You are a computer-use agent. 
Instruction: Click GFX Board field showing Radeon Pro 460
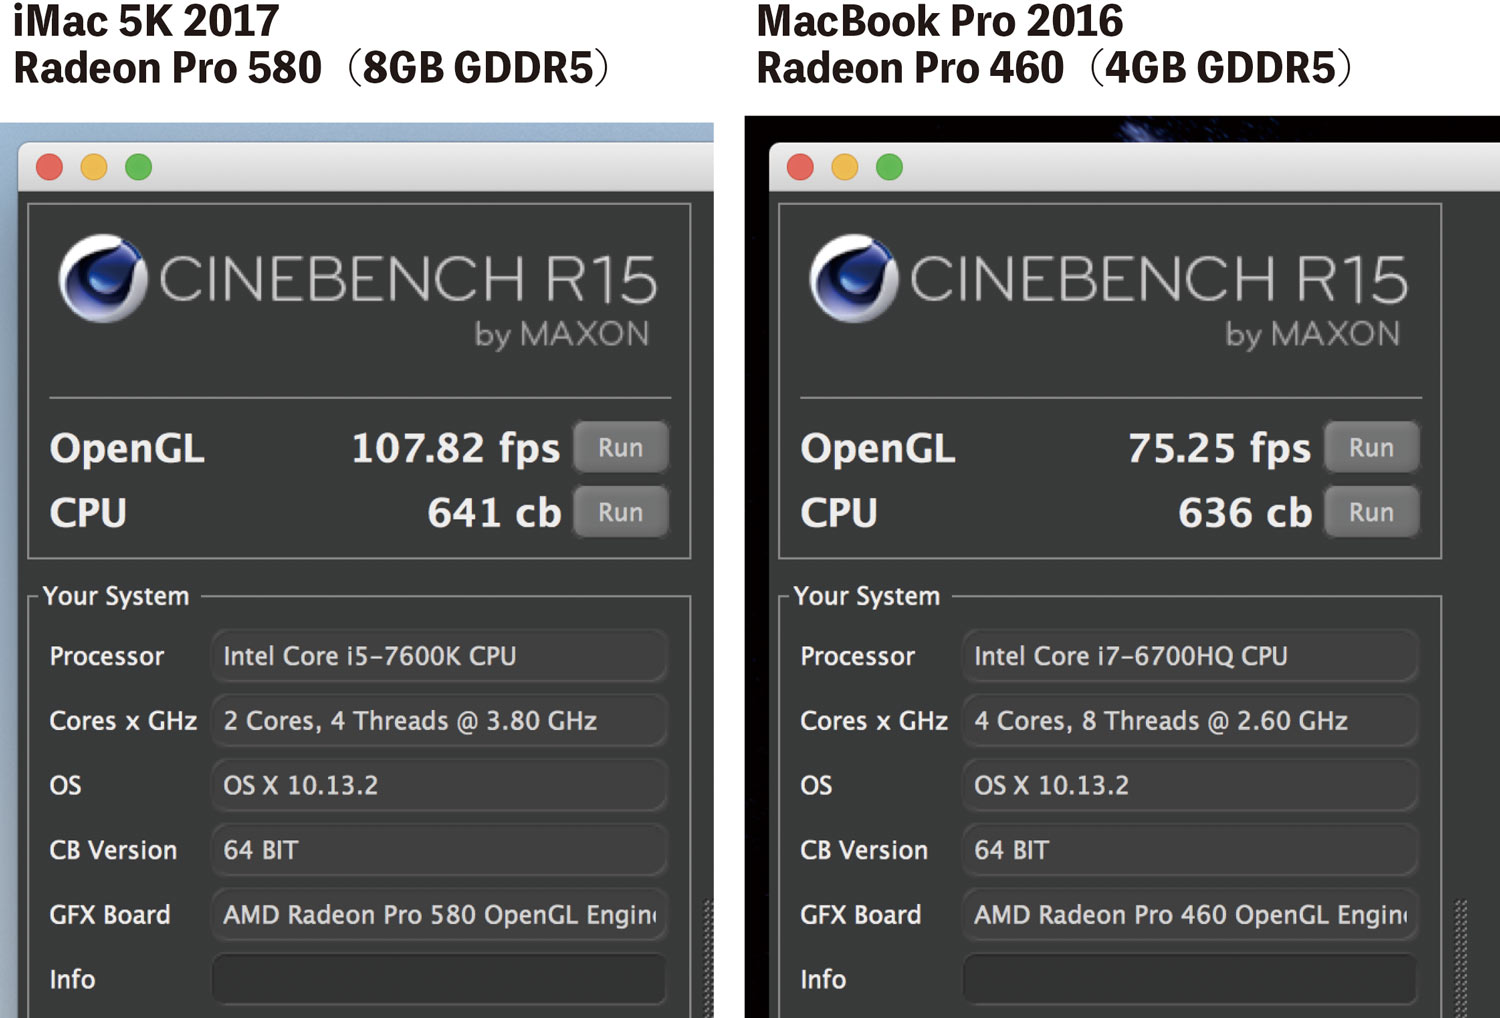1190,915
